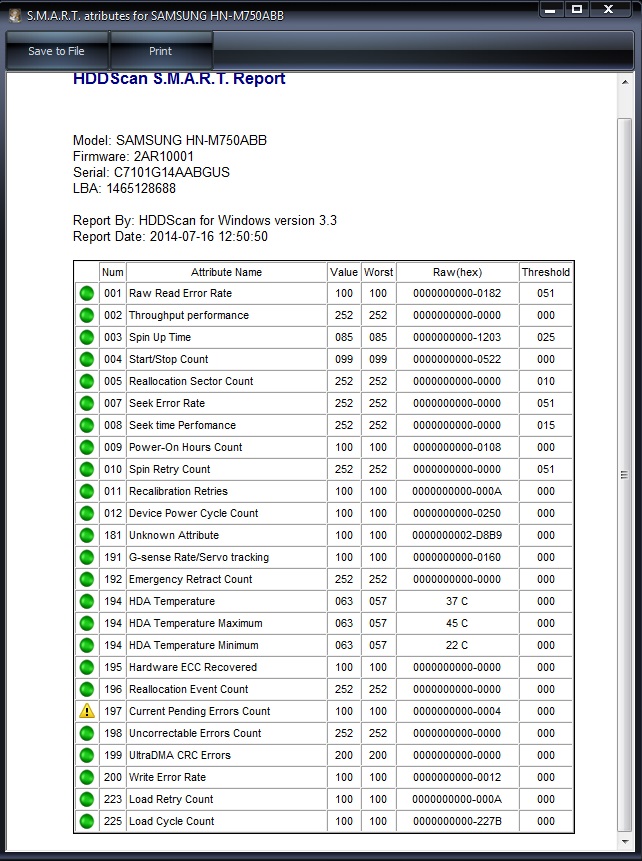Click the 37 C temperature value
Viewport: 642px width, 861px height.
pos(457,601)
